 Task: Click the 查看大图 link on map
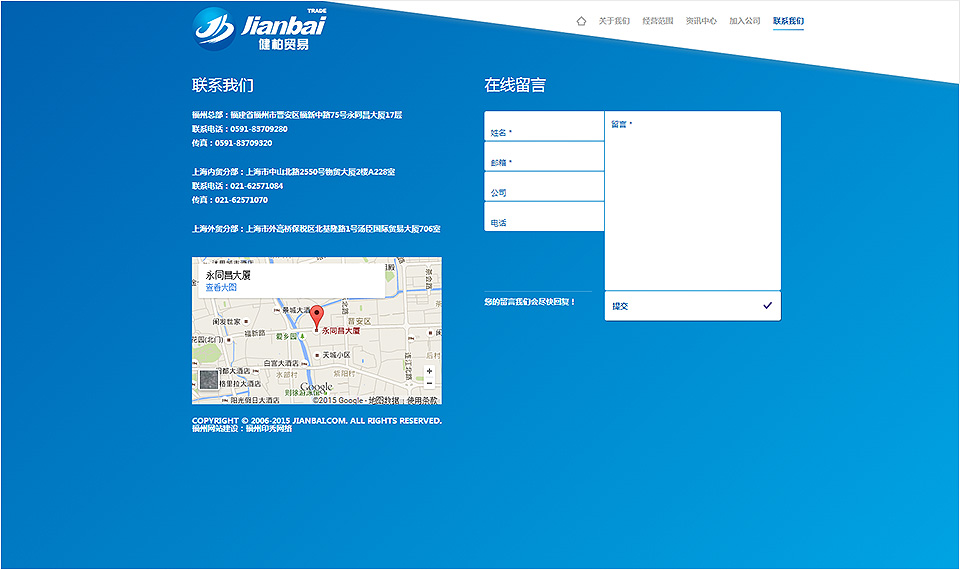pos(221,288)
